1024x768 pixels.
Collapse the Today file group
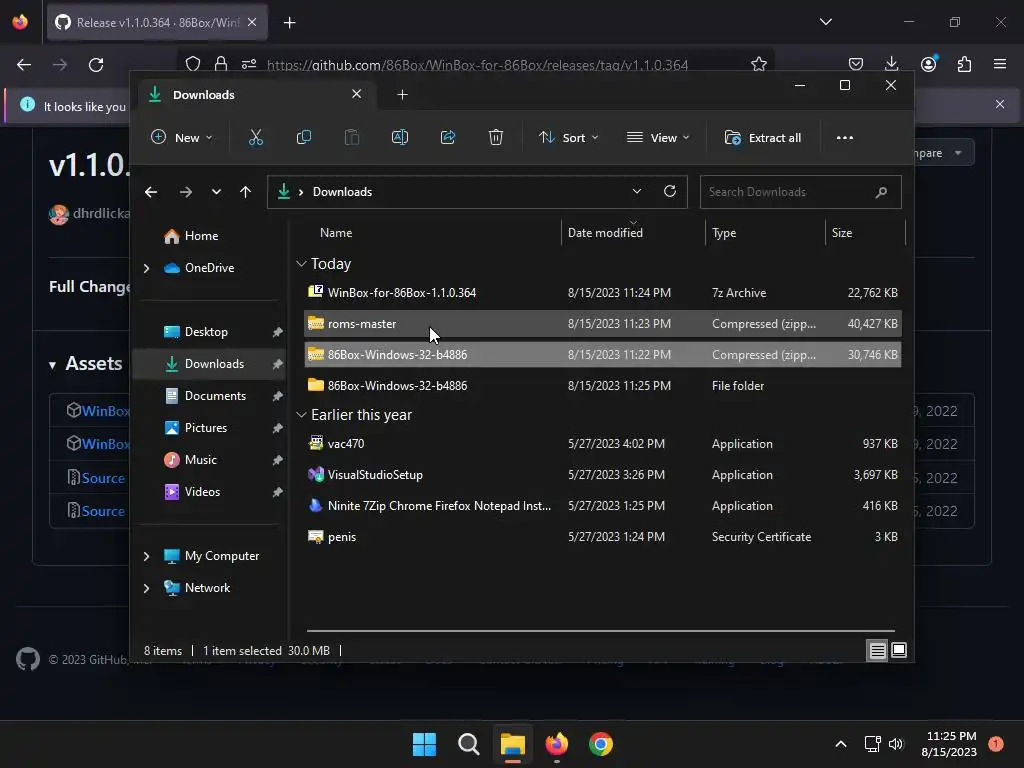(301, 264)
